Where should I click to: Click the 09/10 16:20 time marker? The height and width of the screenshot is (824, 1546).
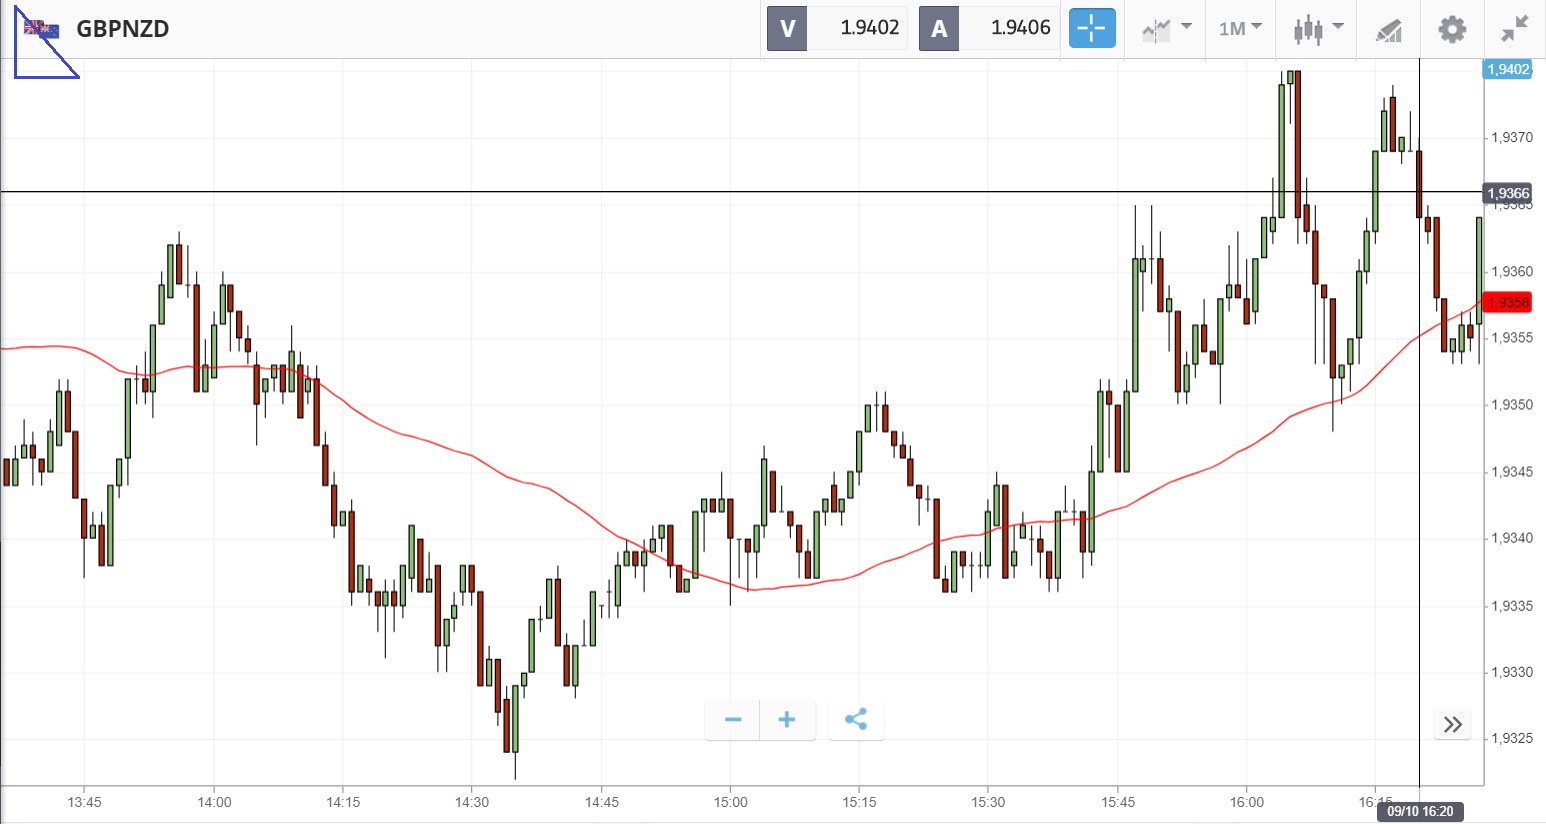tap(1420, 811)
